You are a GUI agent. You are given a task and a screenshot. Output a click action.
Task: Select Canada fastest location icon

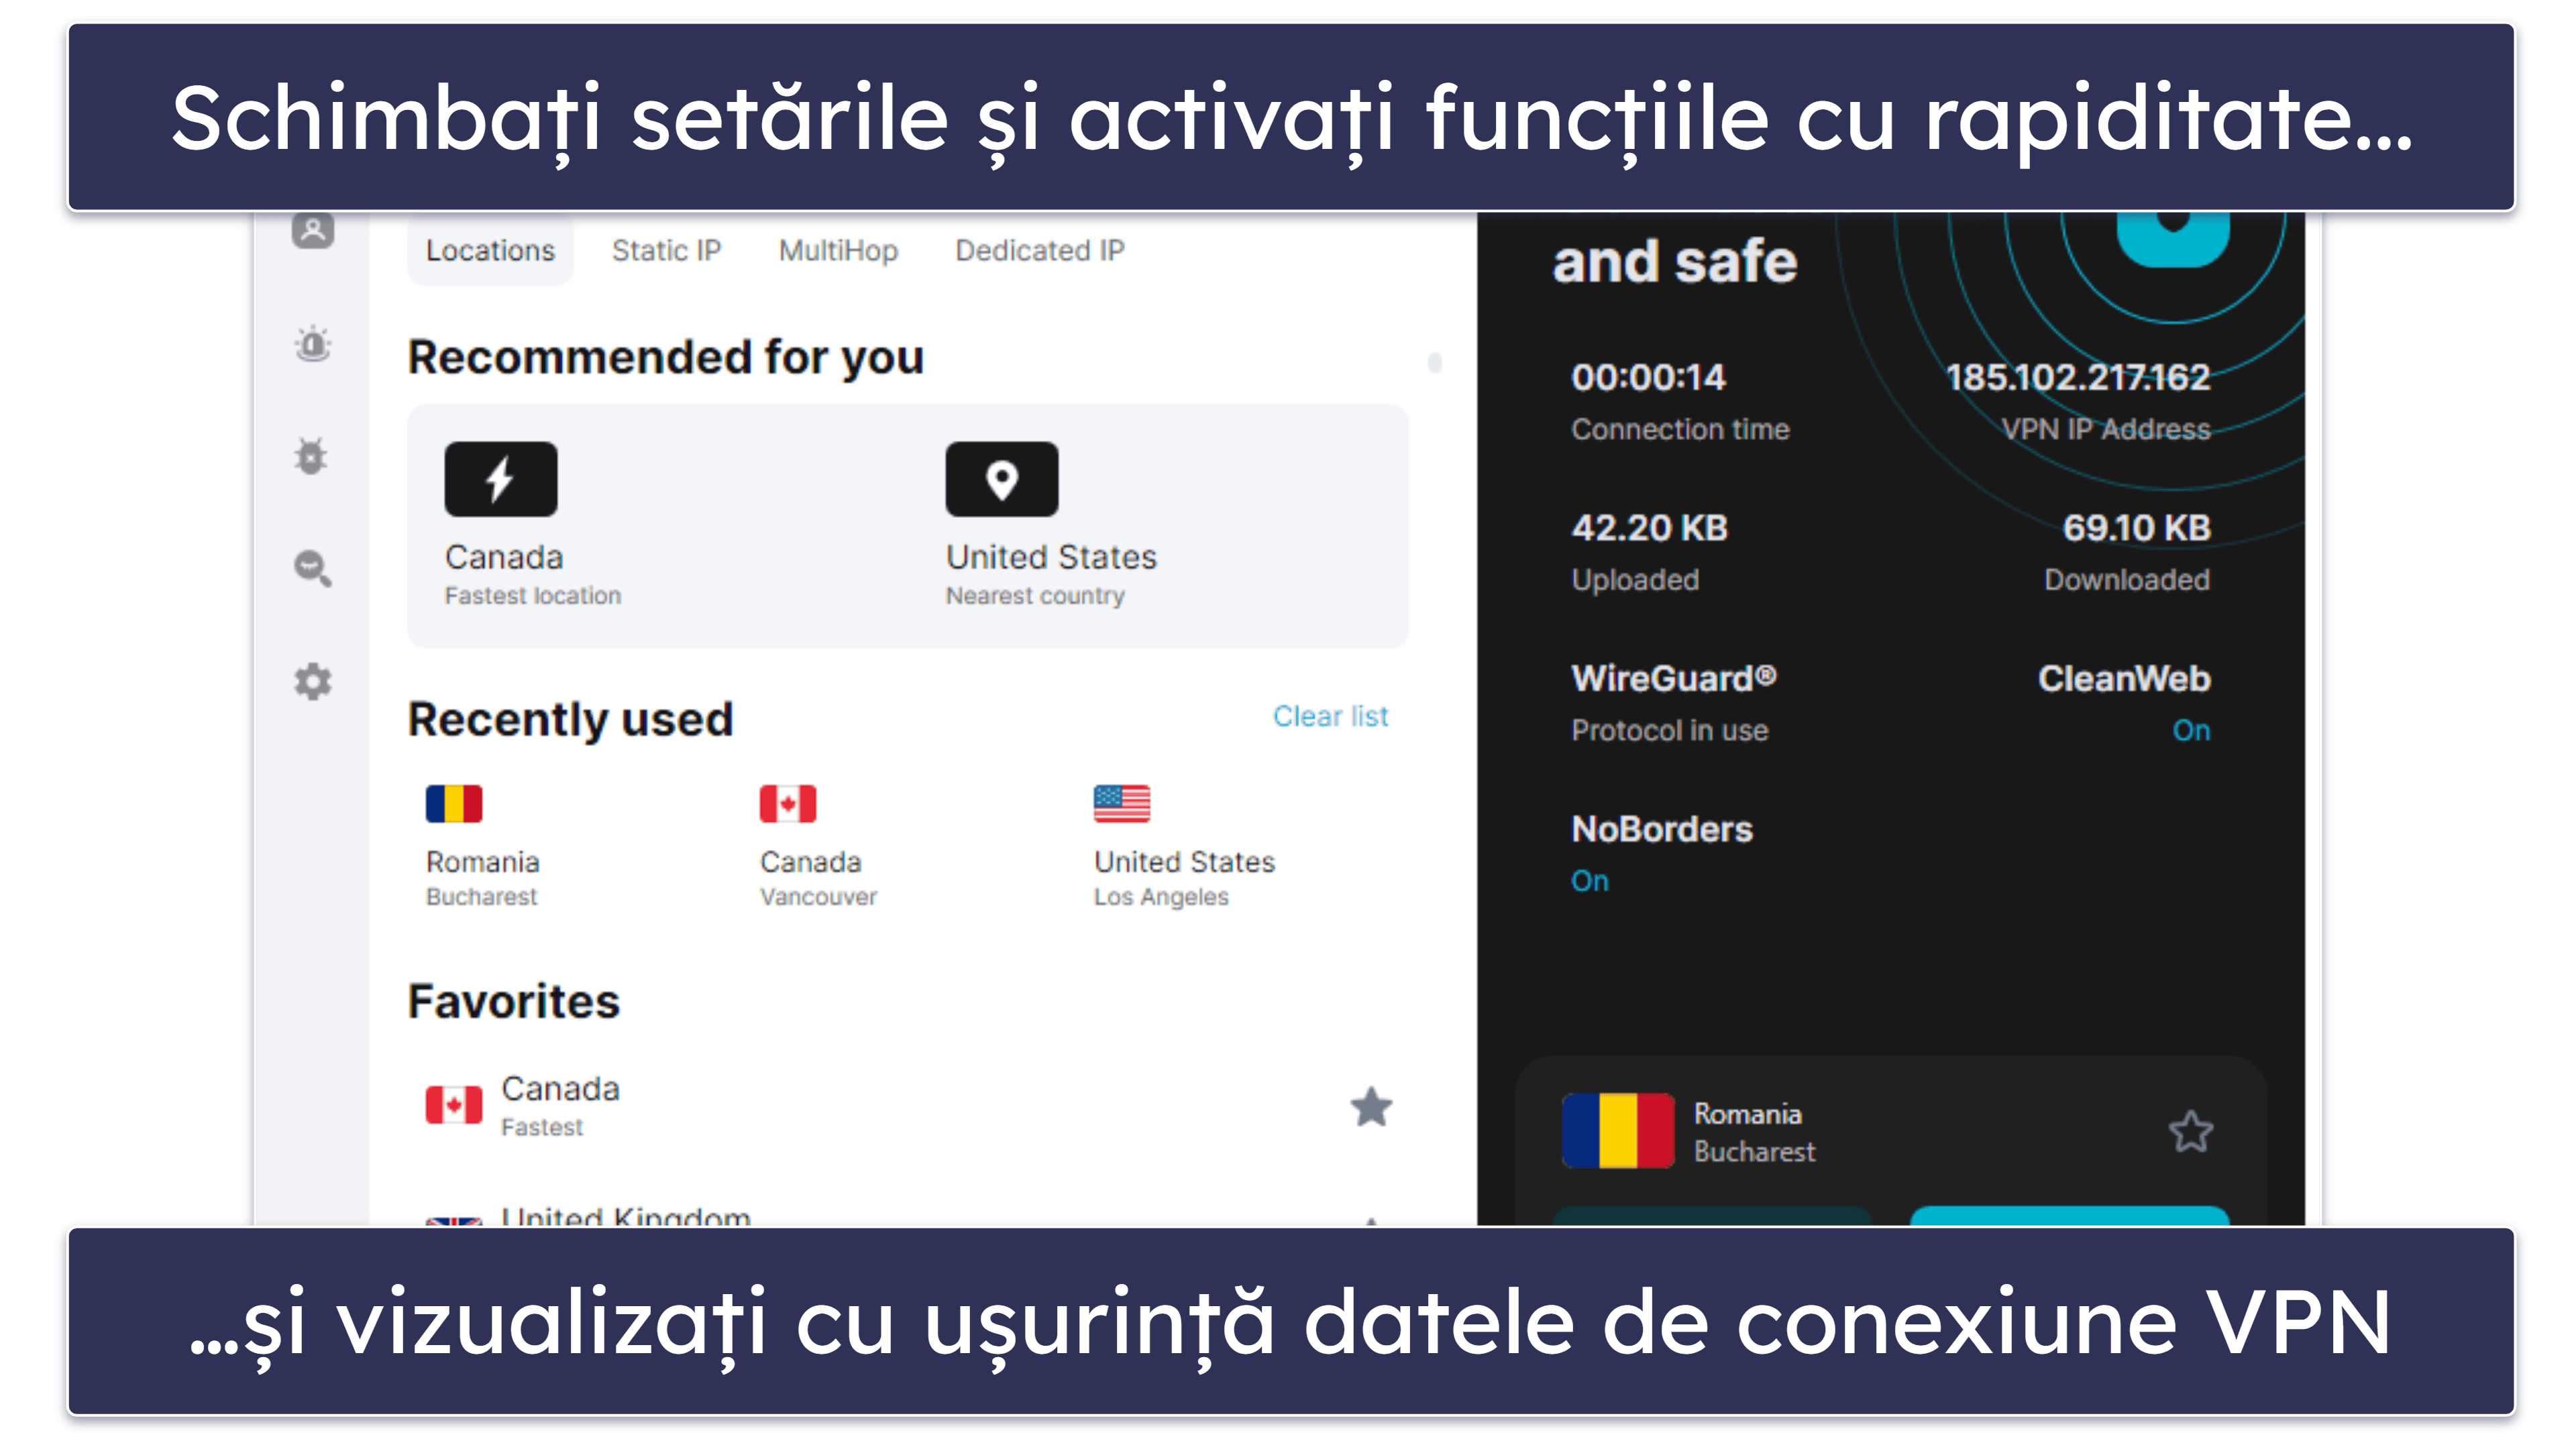(500, 476)
